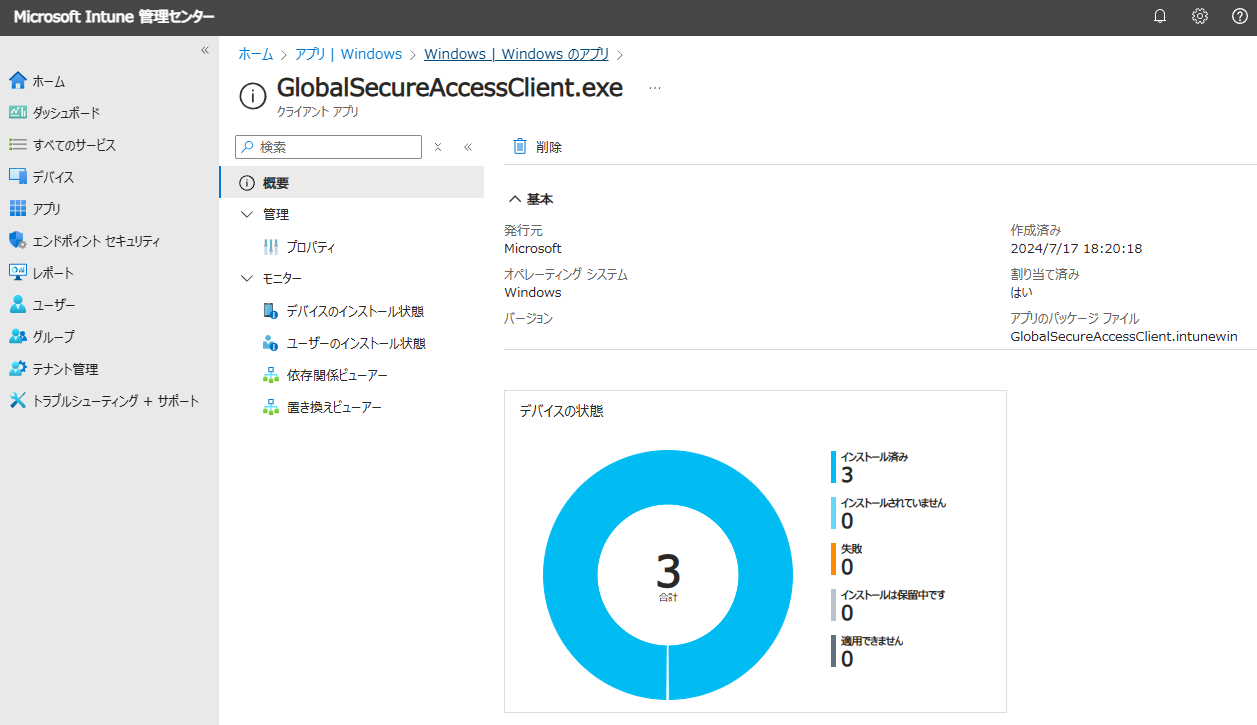This screenshot has height=725, width=1257.
Task: Click the info icon beside the app title
Action: pyautogui.click(x=253, y=96)
